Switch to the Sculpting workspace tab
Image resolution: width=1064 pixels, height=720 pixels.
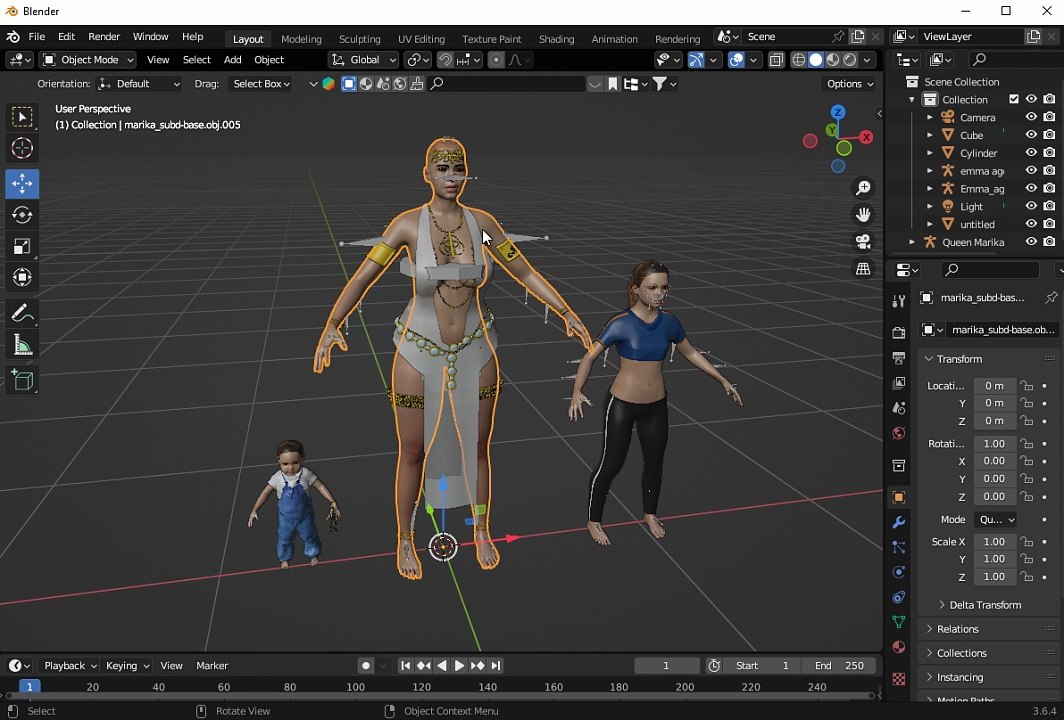click(x=360, y=39)
